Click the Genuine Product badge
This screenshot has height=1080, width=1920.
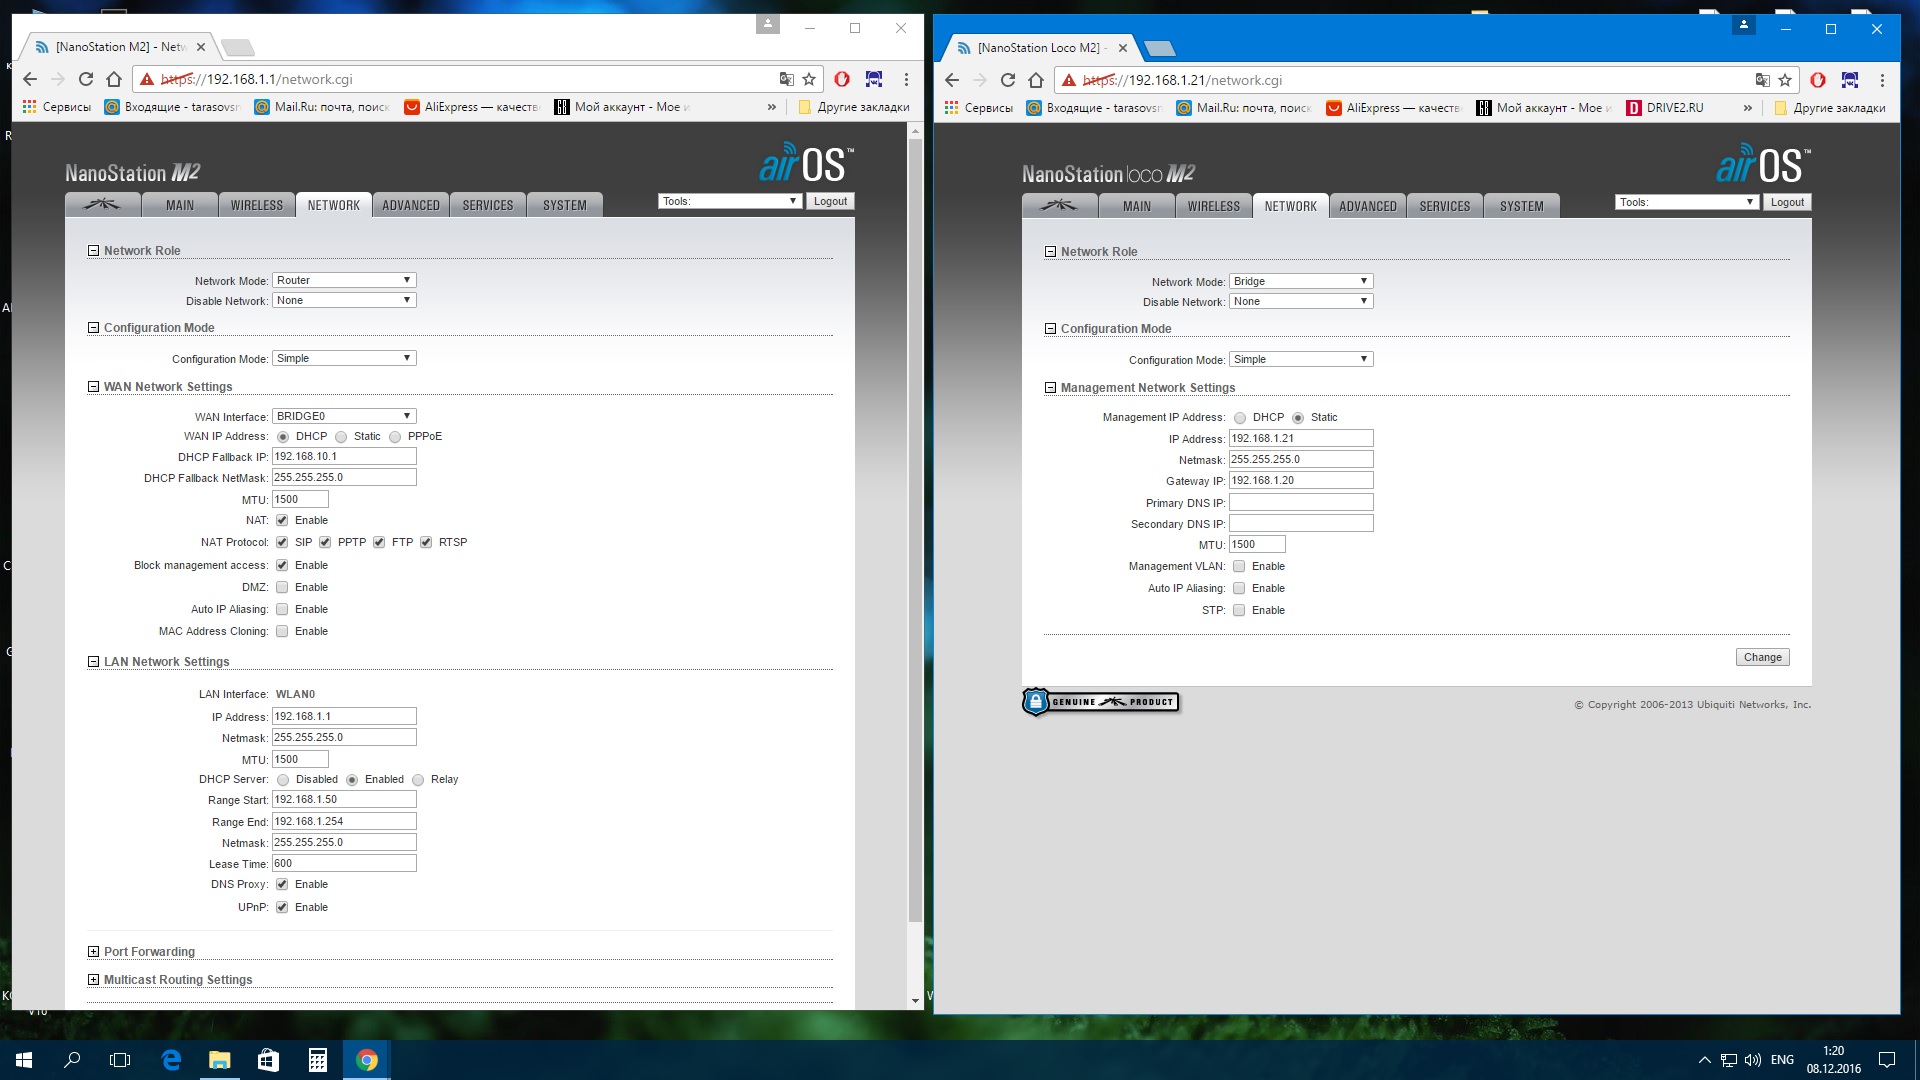1100,702
